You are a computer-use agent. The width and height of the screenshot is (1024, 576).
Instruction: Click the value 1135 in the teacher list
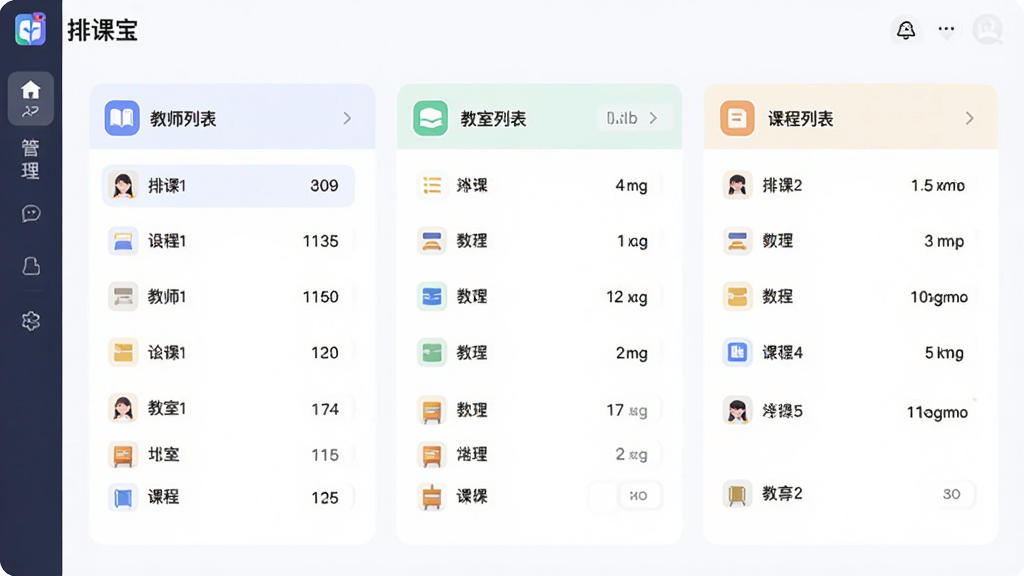(321, 242)
